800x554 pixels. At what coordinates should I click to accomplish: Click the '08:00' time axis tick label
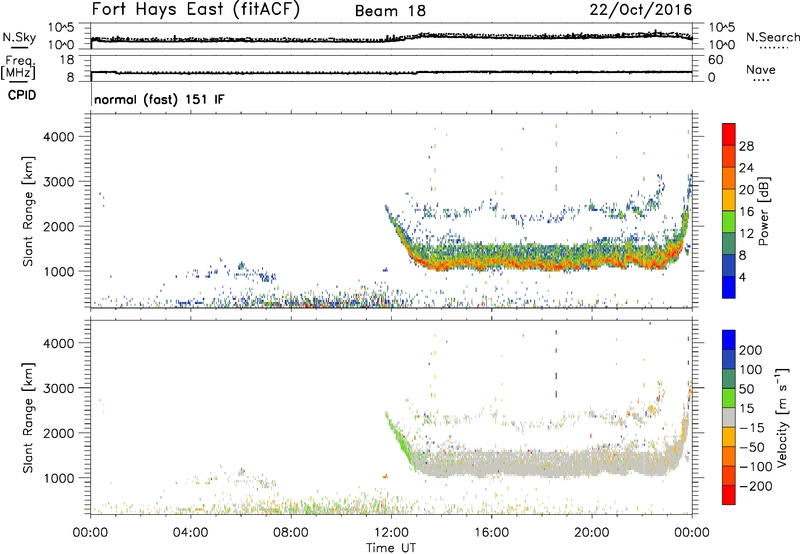coord(291,533)
